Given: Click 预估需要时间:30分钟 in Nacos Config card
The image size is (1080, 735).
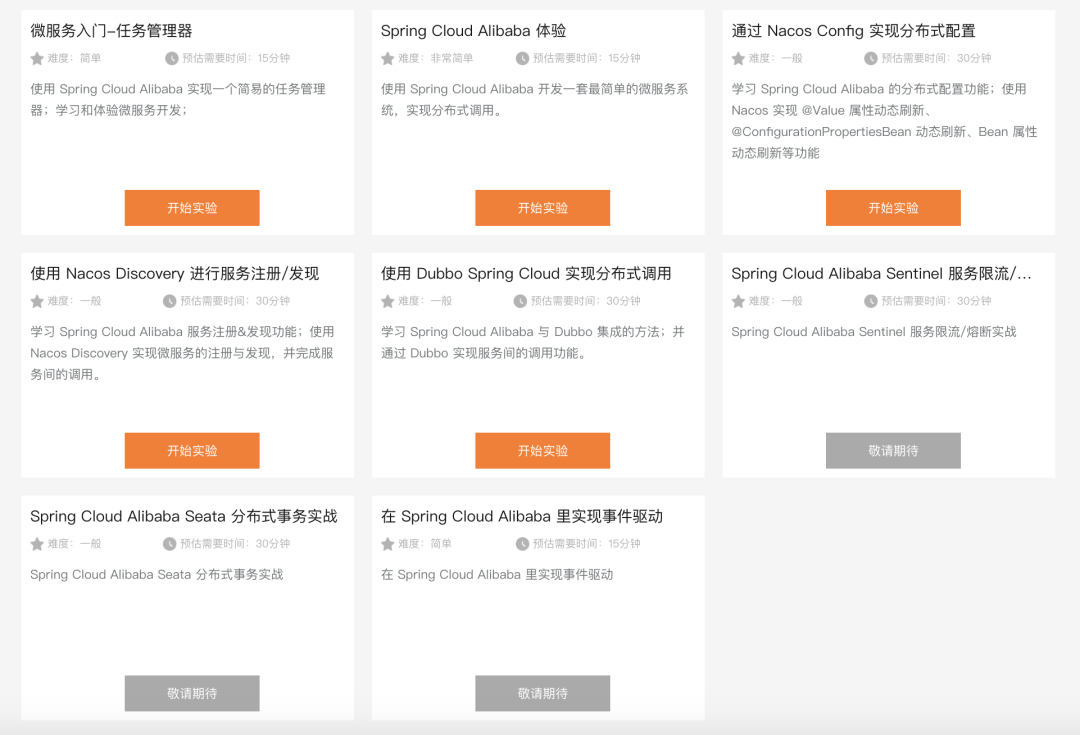Looking at the screenshot, I should pyautogui.click(x=936, y=59).
